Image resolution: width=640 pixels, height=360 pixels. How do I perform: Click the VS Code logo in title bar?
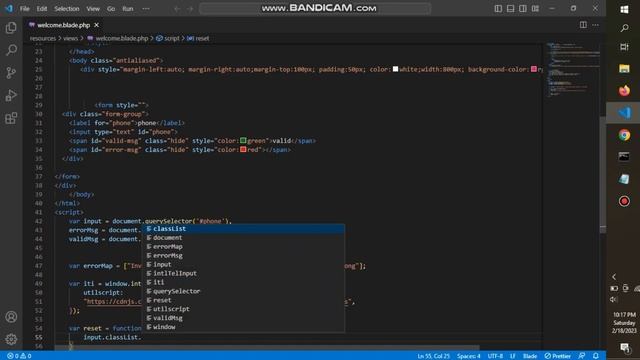click(x=9, y=8)
